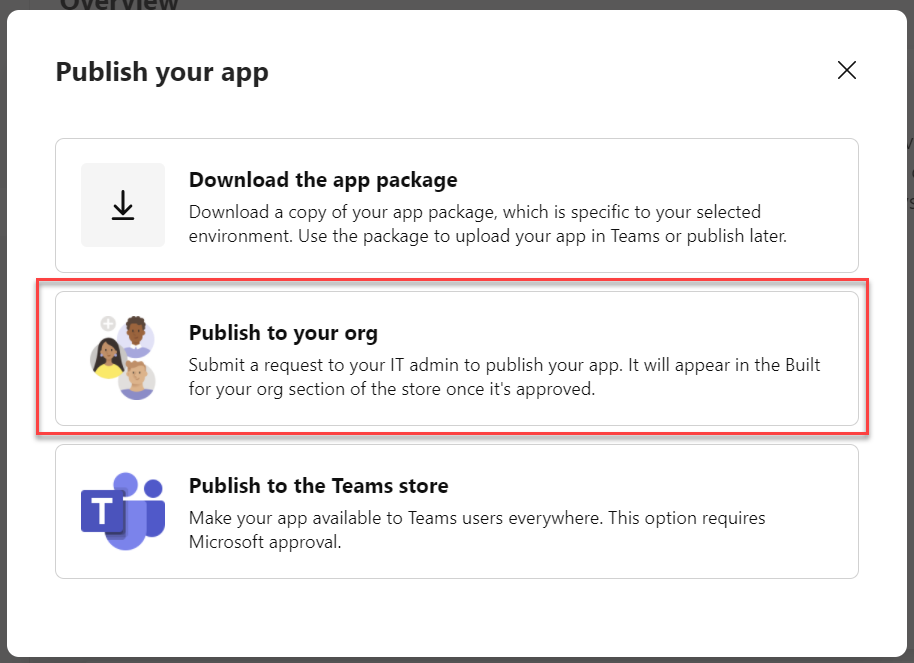Click the text "Submit a request to your IT admin"

click(335, 365)
